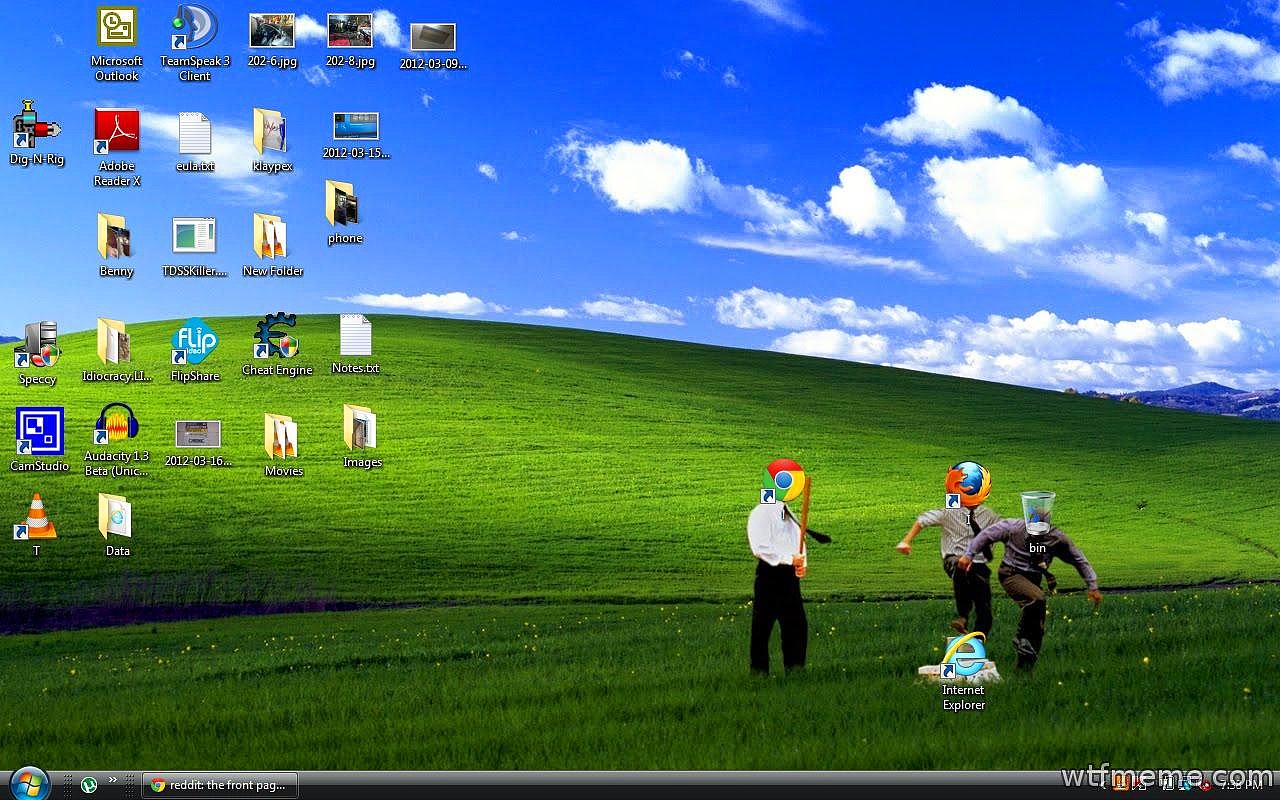Image resolution: width=1280 pixels, height=800 pixels.
Task: Select the CamStudio desktop icon
Action: pyautogui.click(x=39, y=431)
